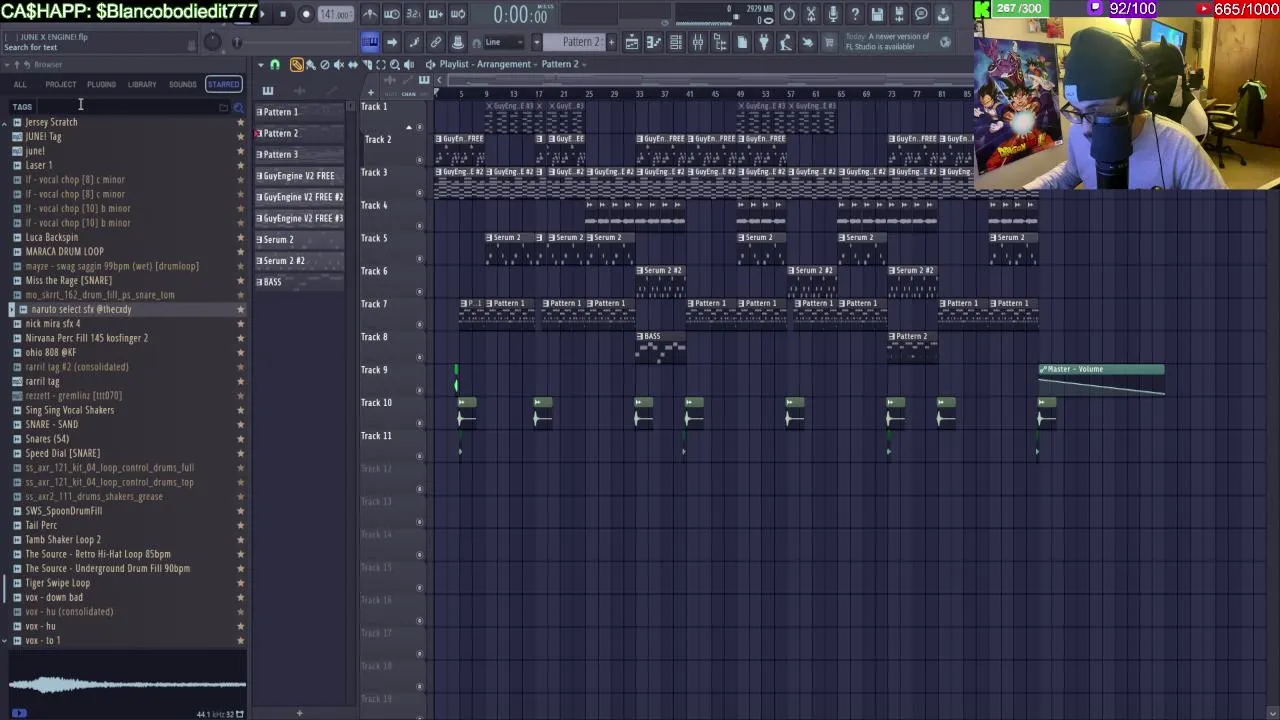Switch to the PLUGINS browser tab
The image size is (1280, 720).
click(x=101, y=85)
